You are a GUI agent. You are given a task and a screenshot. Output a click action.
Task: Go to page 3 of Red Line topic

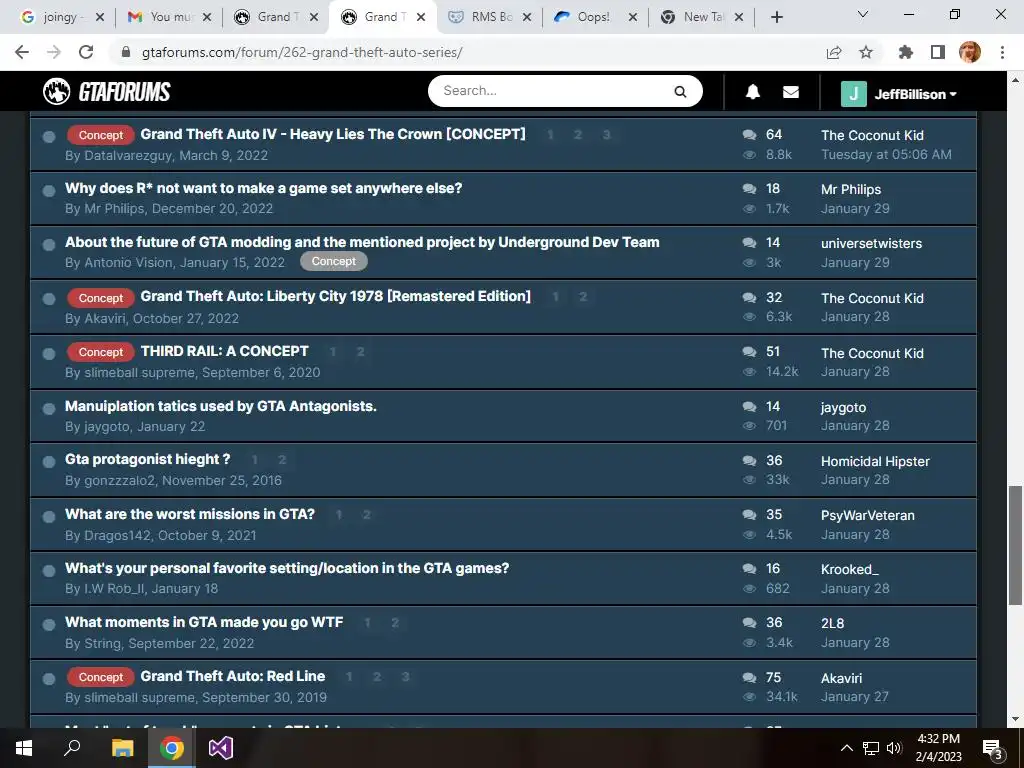click(405, 677)
